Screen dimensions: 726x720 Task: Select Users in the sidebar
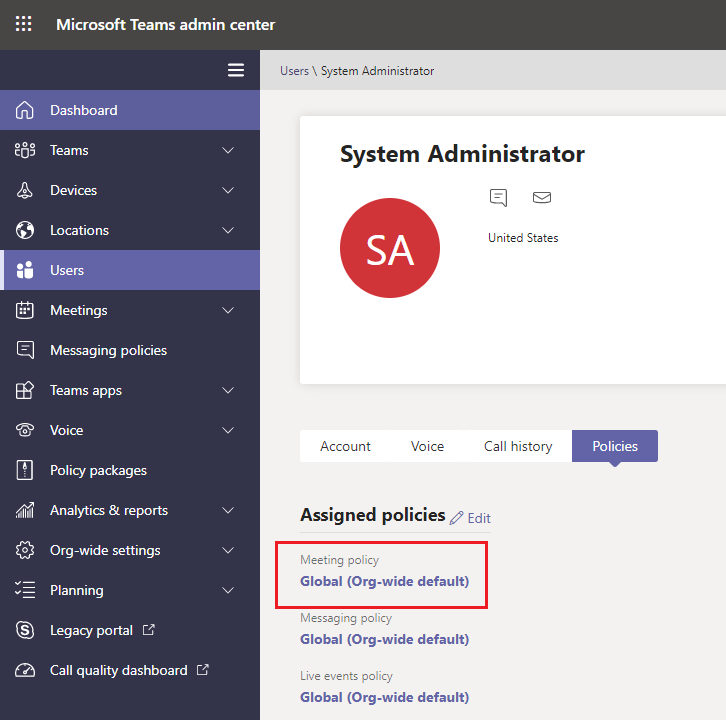[x=130, y=270]
